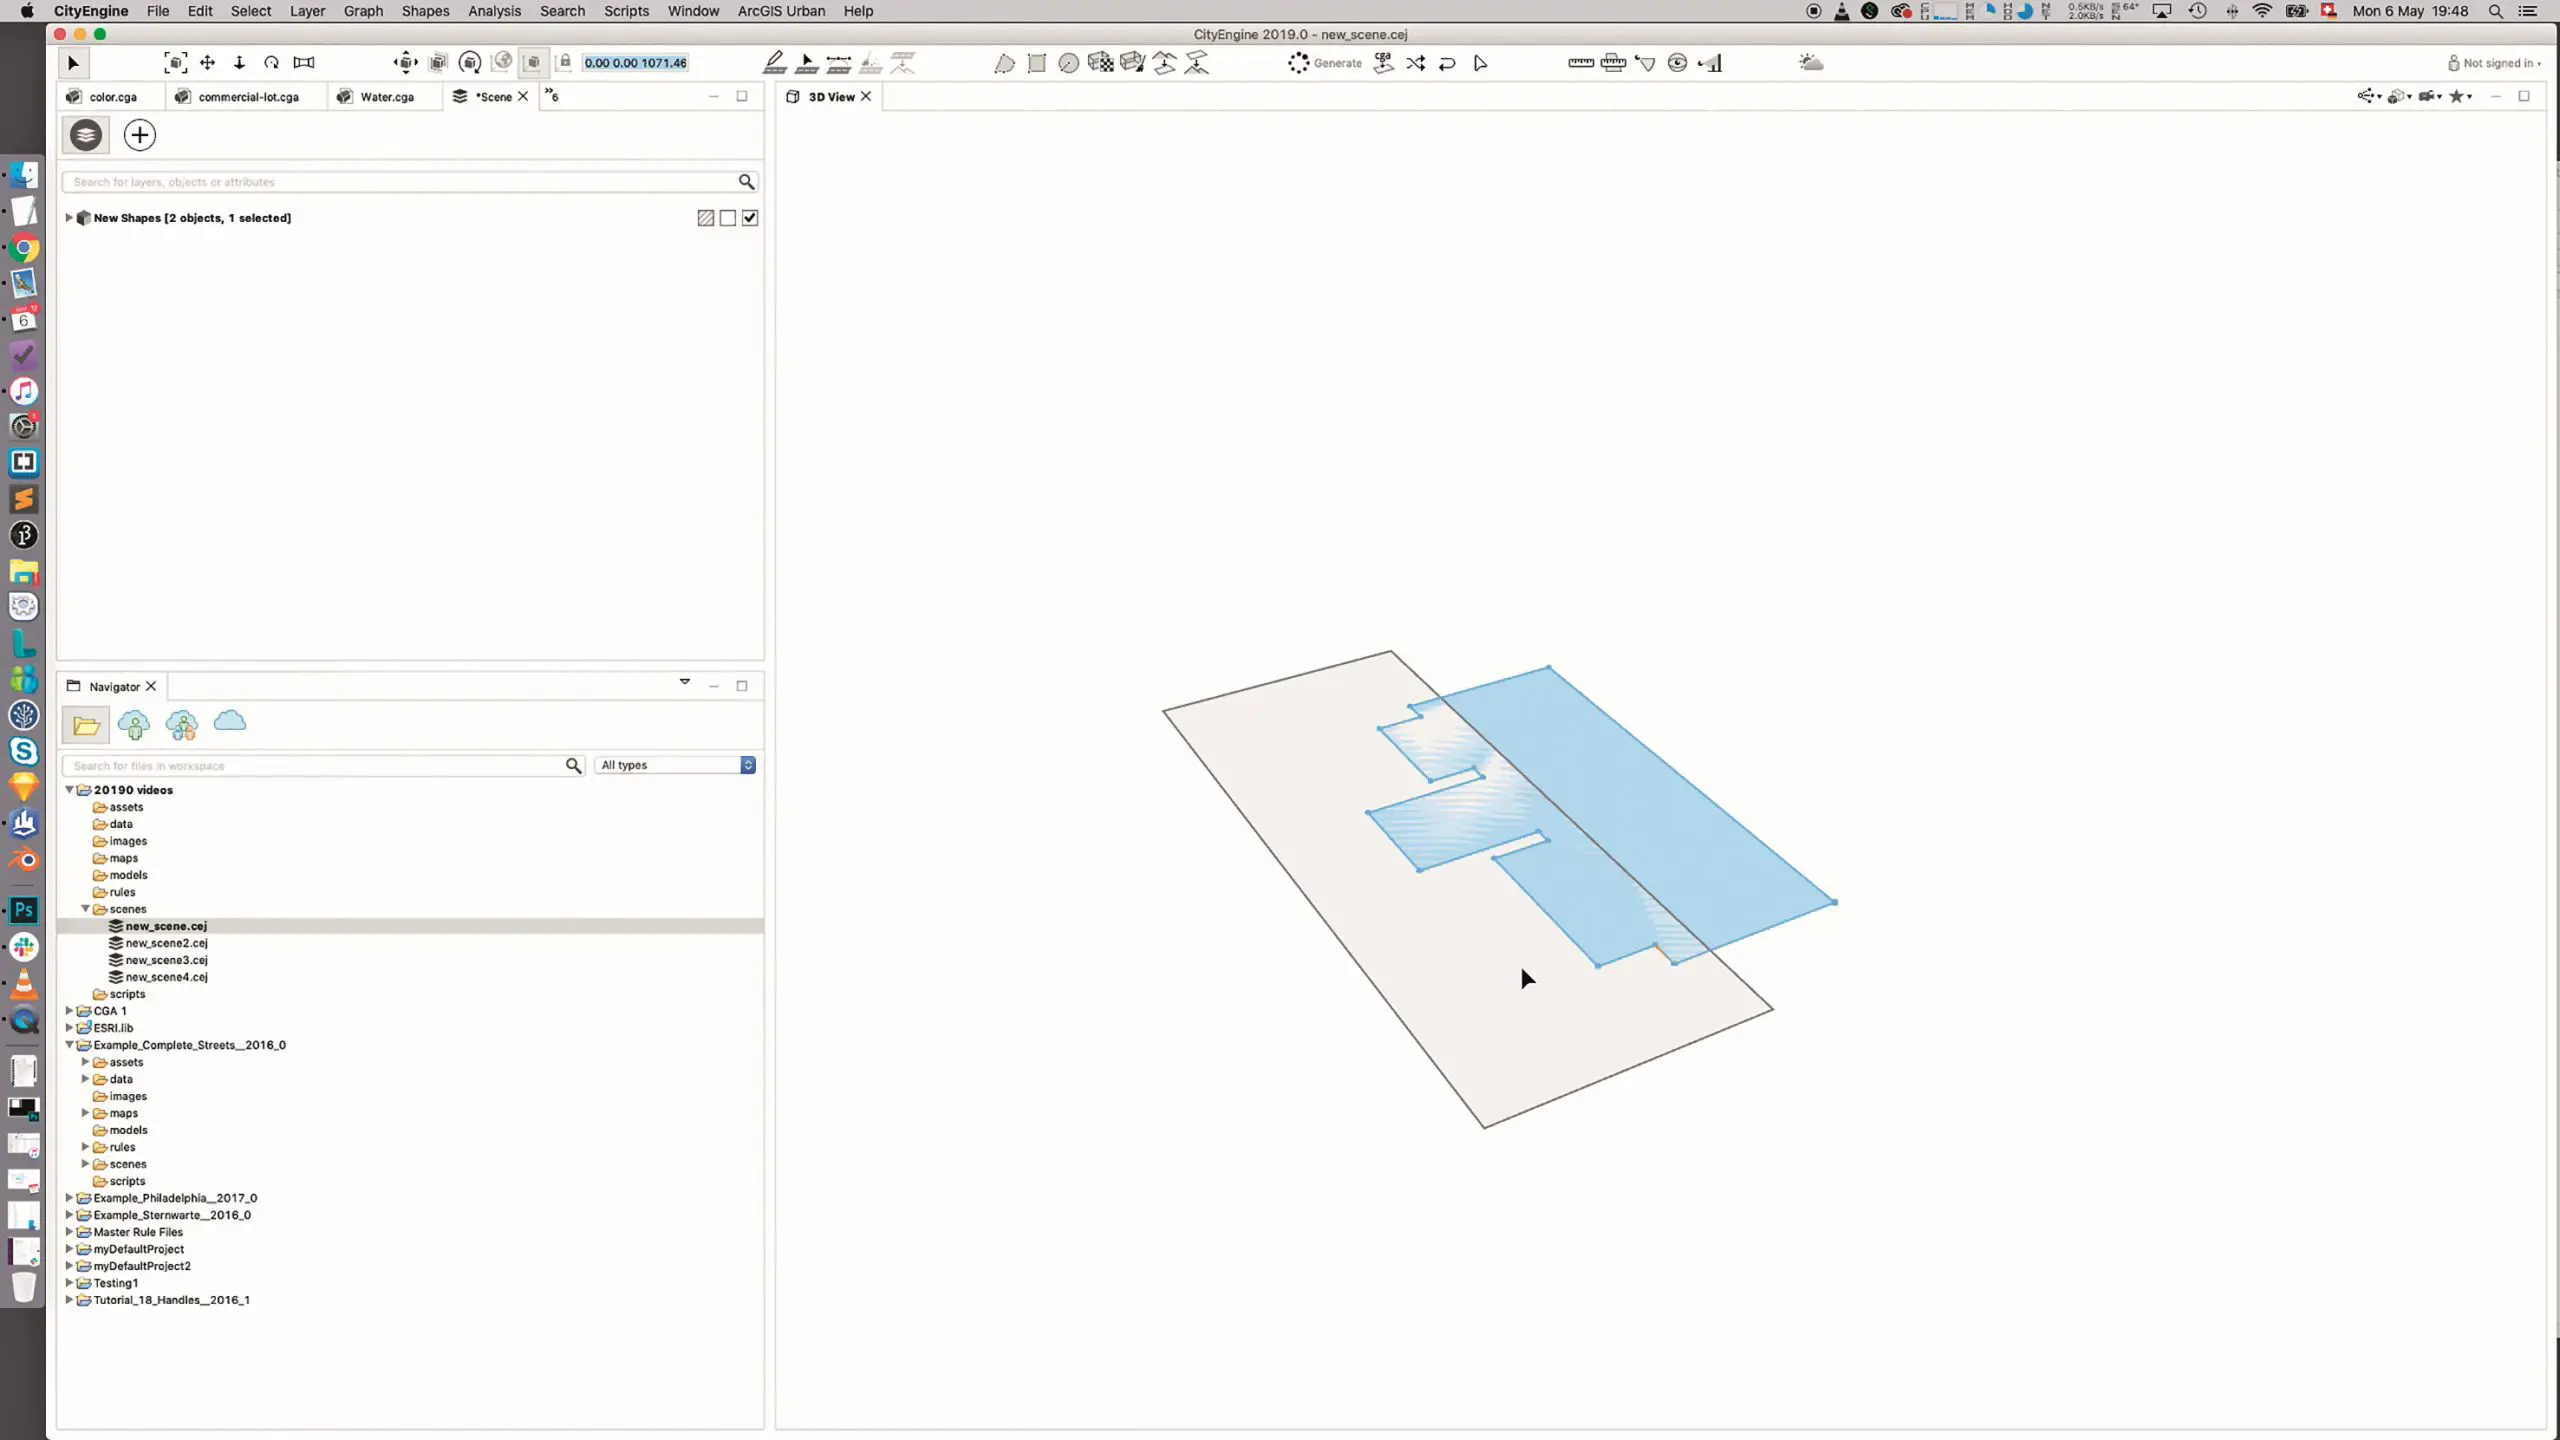Open the All types filter dropdown
The image size is (2560, 1440).
coord(676,765)
